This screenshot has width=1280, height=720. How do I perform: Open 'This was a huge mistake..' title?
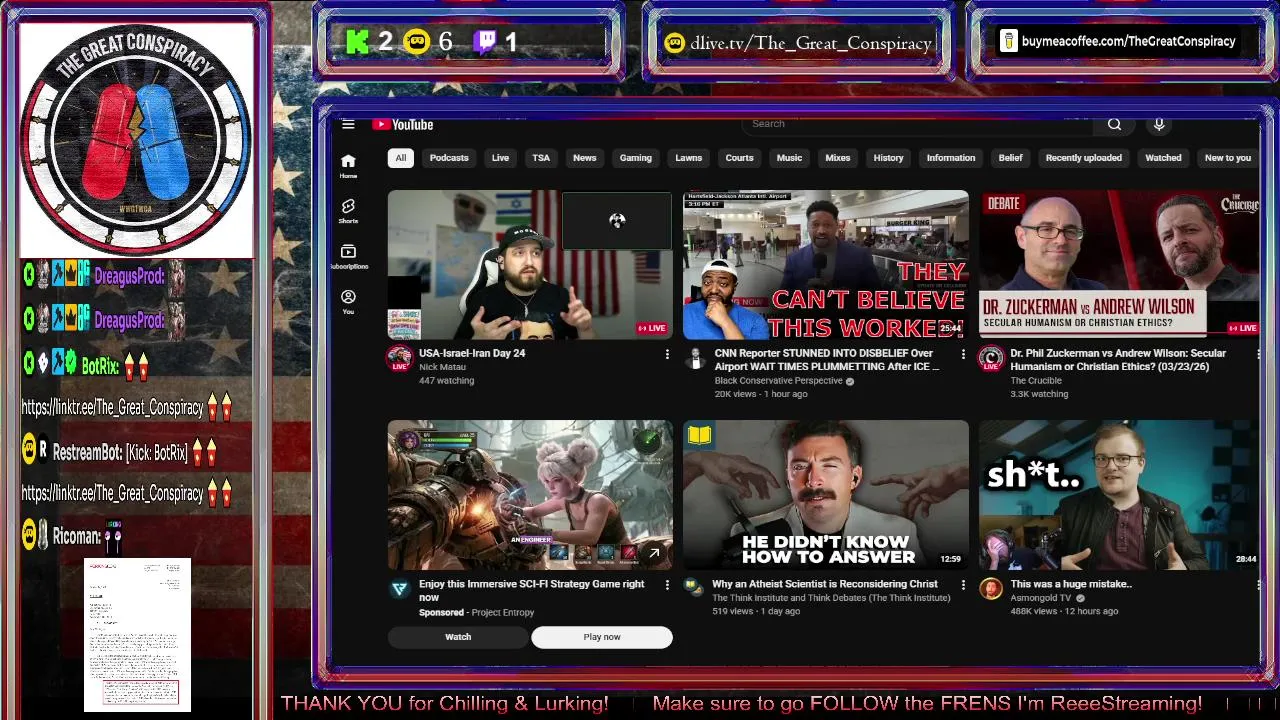click(x=1071, y=584)
